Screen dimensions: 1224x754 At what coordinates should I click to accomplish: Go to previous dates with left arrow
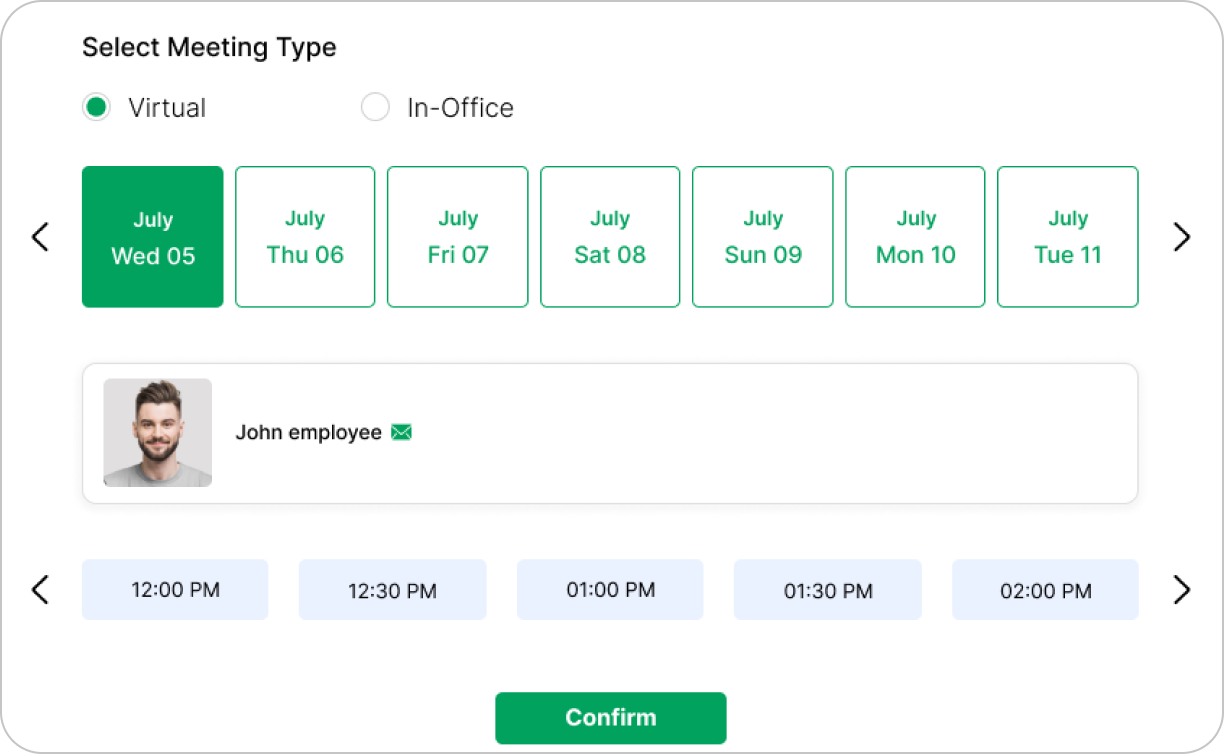pyautogui.click(x=40, y=237)
